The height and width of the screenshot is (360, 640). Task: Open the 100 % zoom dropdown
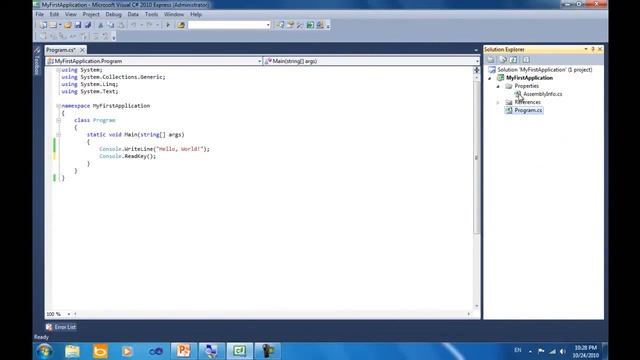click(x=69, y=314)
